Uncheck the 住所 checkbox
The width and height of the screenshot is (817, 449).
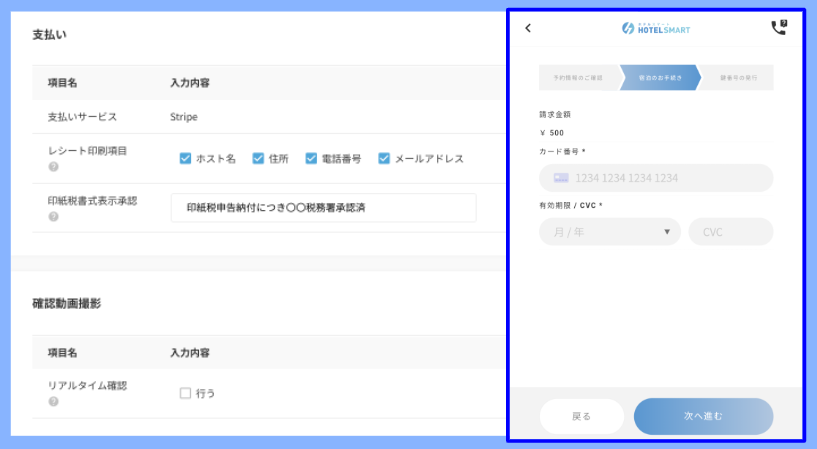258,158
